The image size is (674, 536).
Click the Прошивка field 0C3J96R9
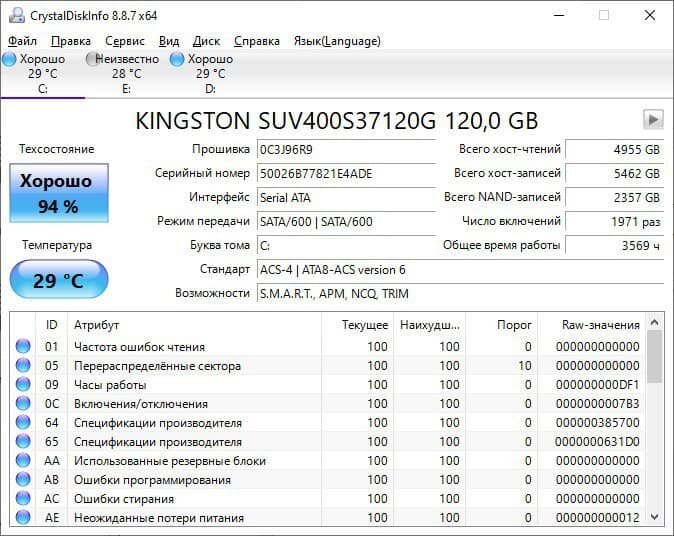click(x=346, y=150)
